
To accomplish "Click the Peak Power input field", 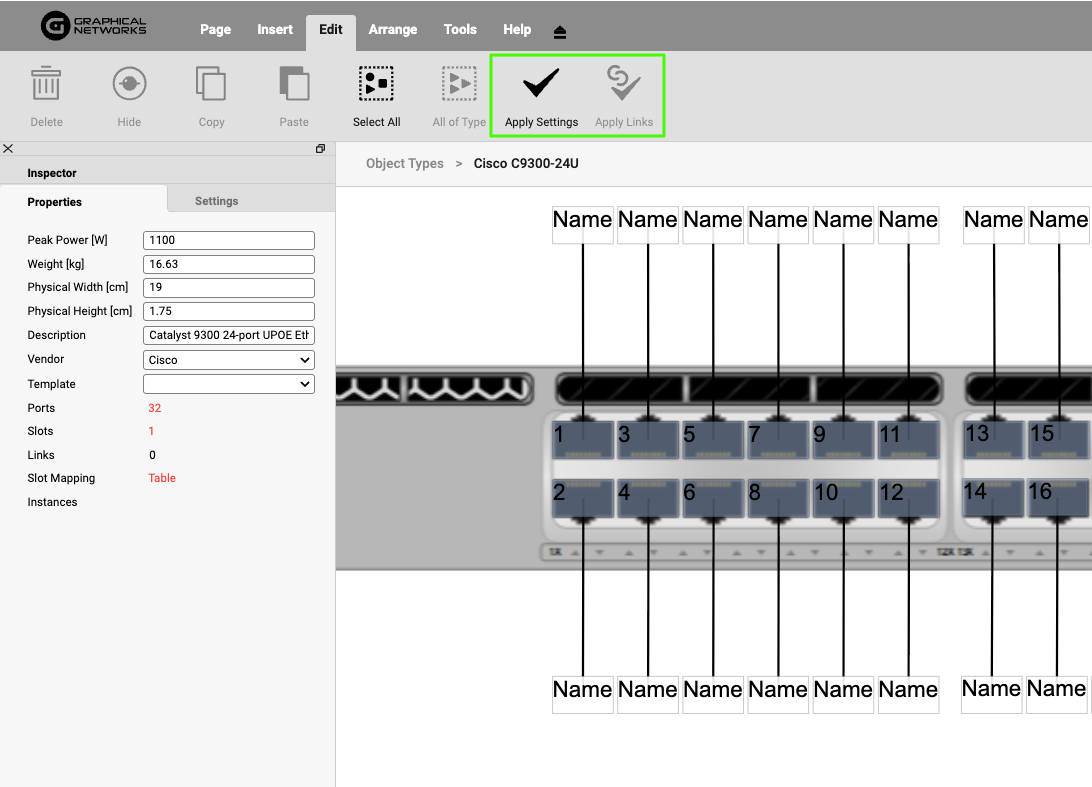I will click(229, 240).
